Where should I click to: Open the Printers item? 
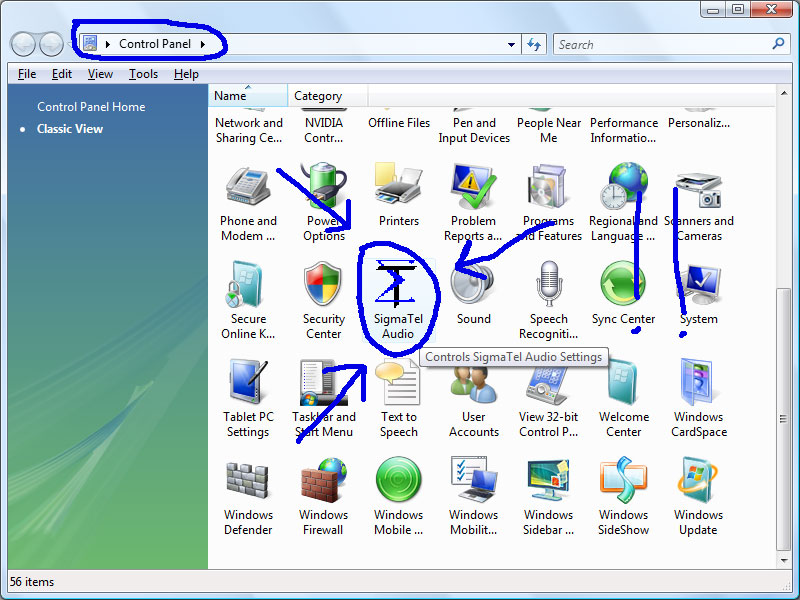(x=398, y=196)
